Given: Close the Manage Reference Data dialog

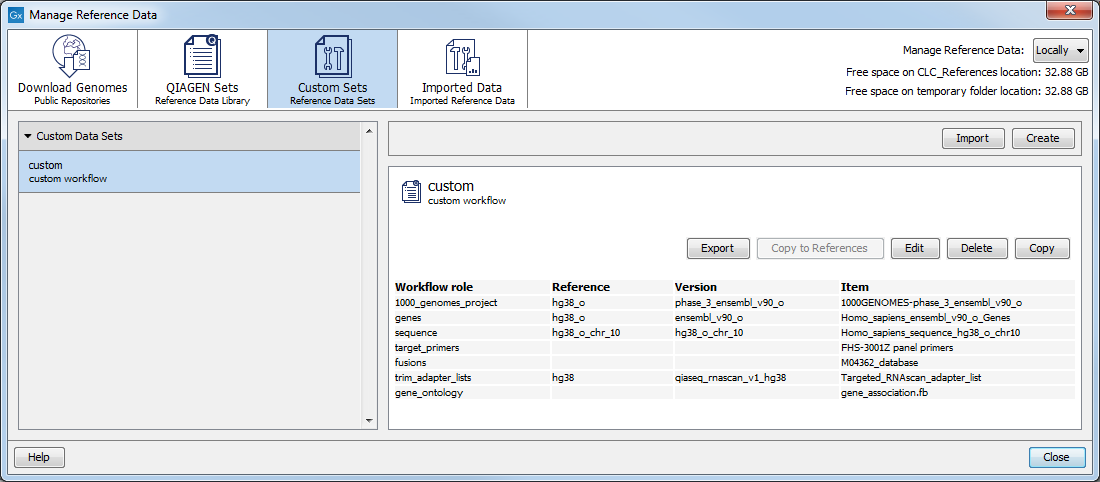Looking at the screenshot, I should click(x=1056, y=457).
